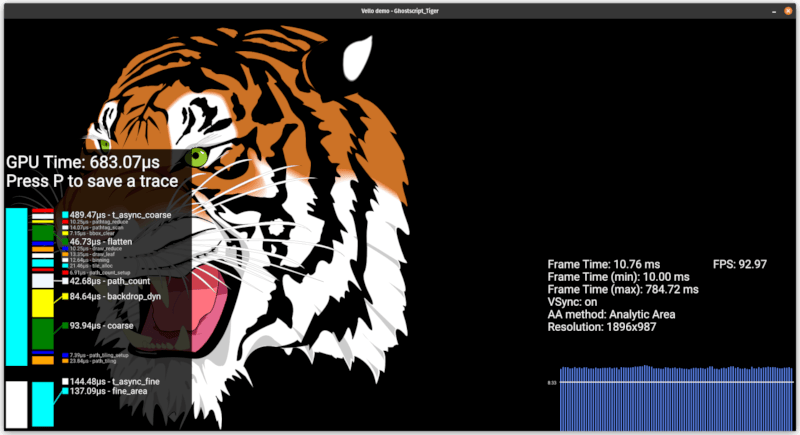
Task: Click the "VSync: on" status line
Action: click(572, 302)
